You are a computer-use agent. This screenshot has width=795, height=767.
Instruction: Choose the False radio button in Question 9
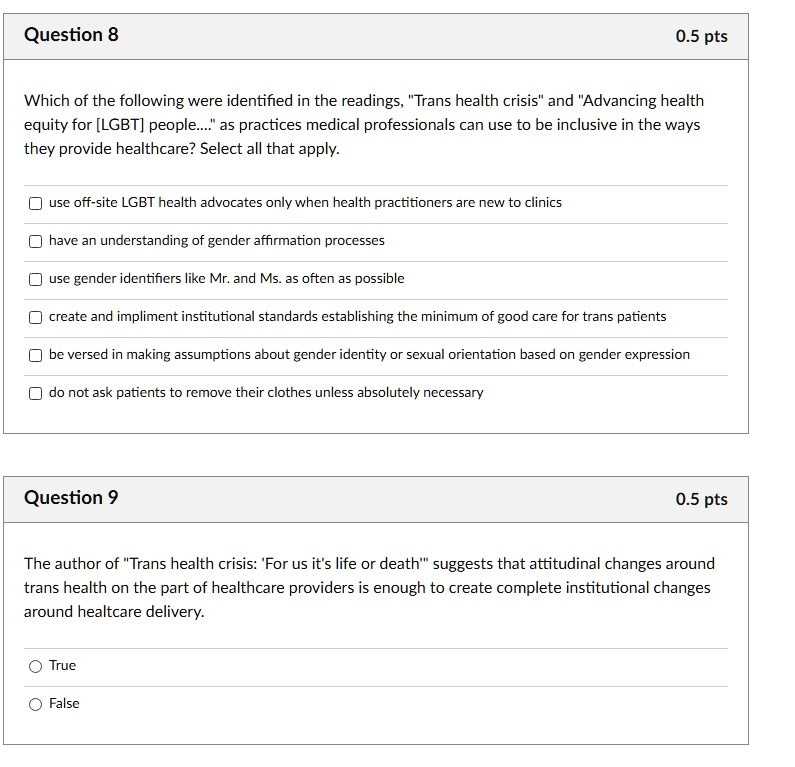(x=35, y=704)
